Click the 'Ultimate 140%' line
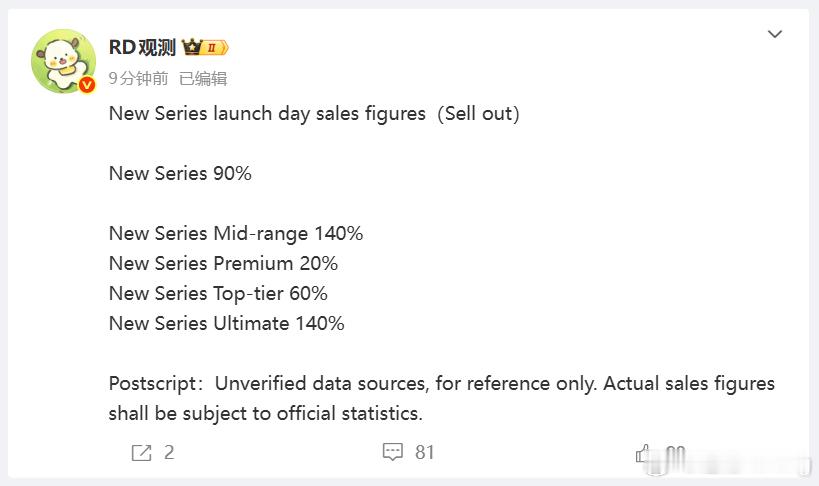The height and width of the screenshot is (486, 819). point(226,324)
